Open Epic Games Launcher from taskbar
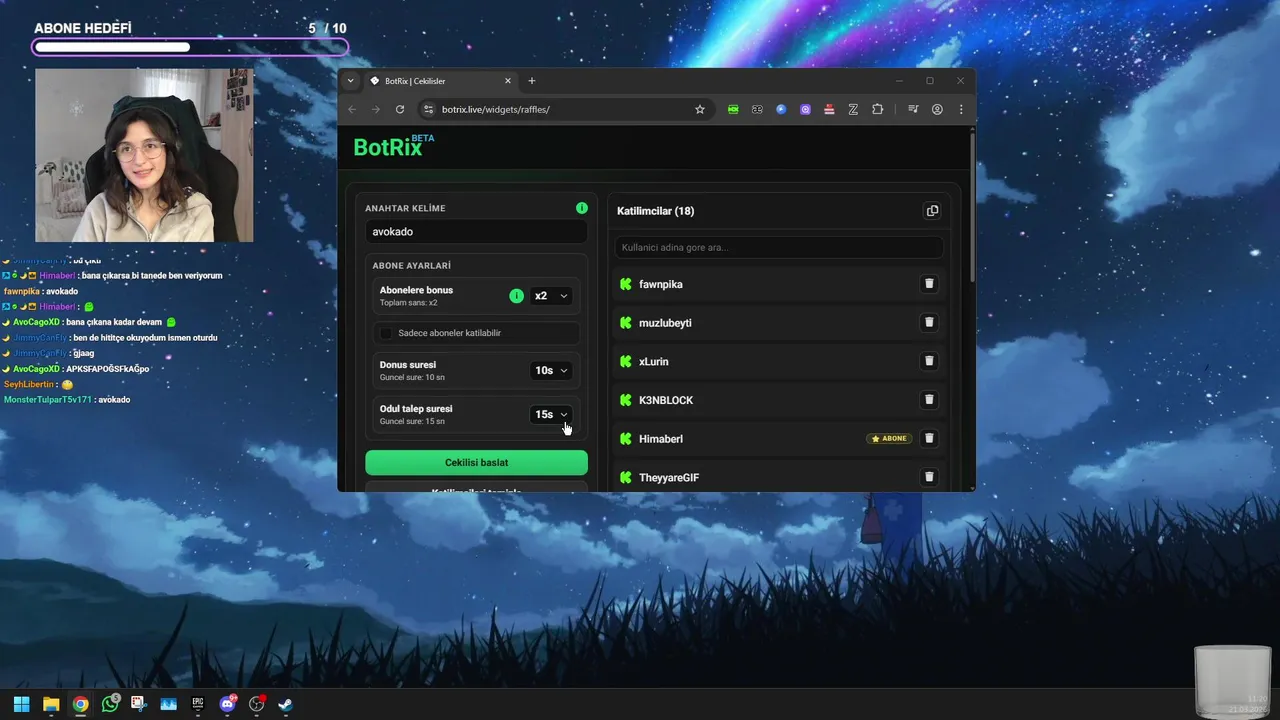 [198, 704]
